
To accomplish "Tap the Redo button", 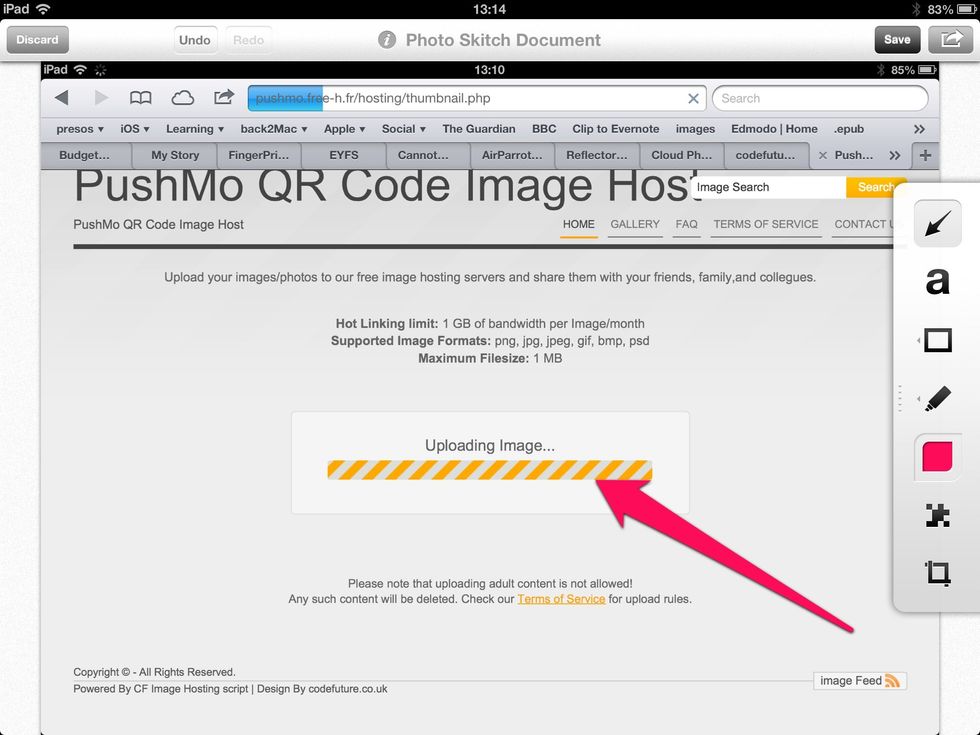I will (x=248, y=40).
